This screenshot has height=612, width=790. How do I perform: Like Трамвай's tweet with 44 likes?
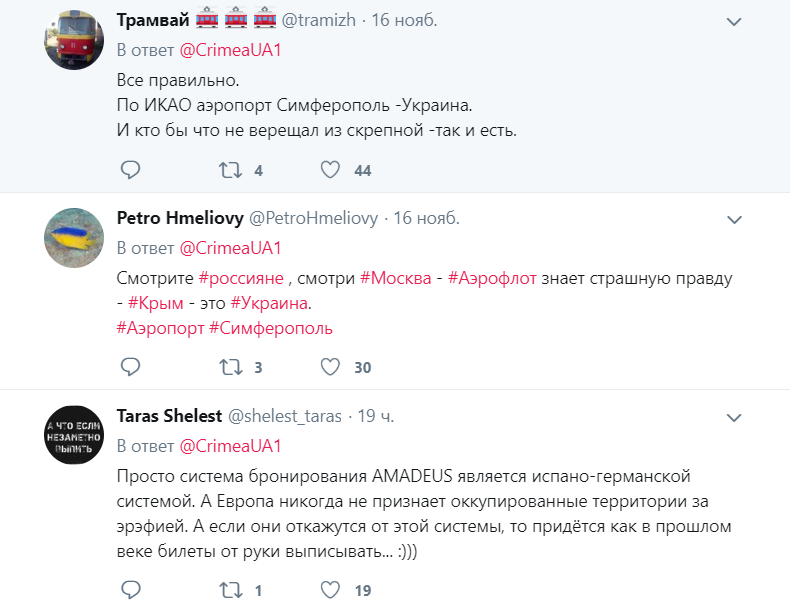(331, 170)
